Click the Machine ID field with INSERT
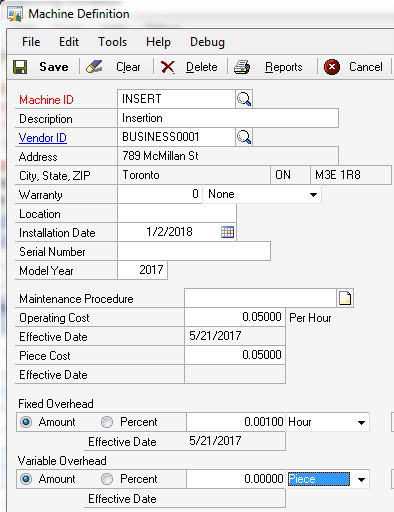This screenshot has height=512, width=394. [176, 99]
